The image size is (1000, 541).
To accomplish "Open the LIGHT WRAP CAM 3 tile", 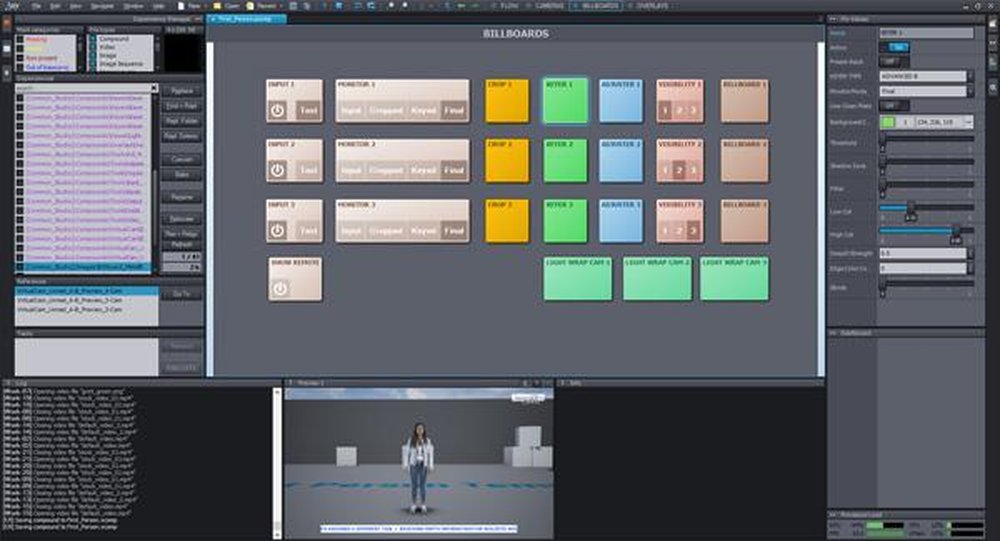I will click(x=734, y=278).
